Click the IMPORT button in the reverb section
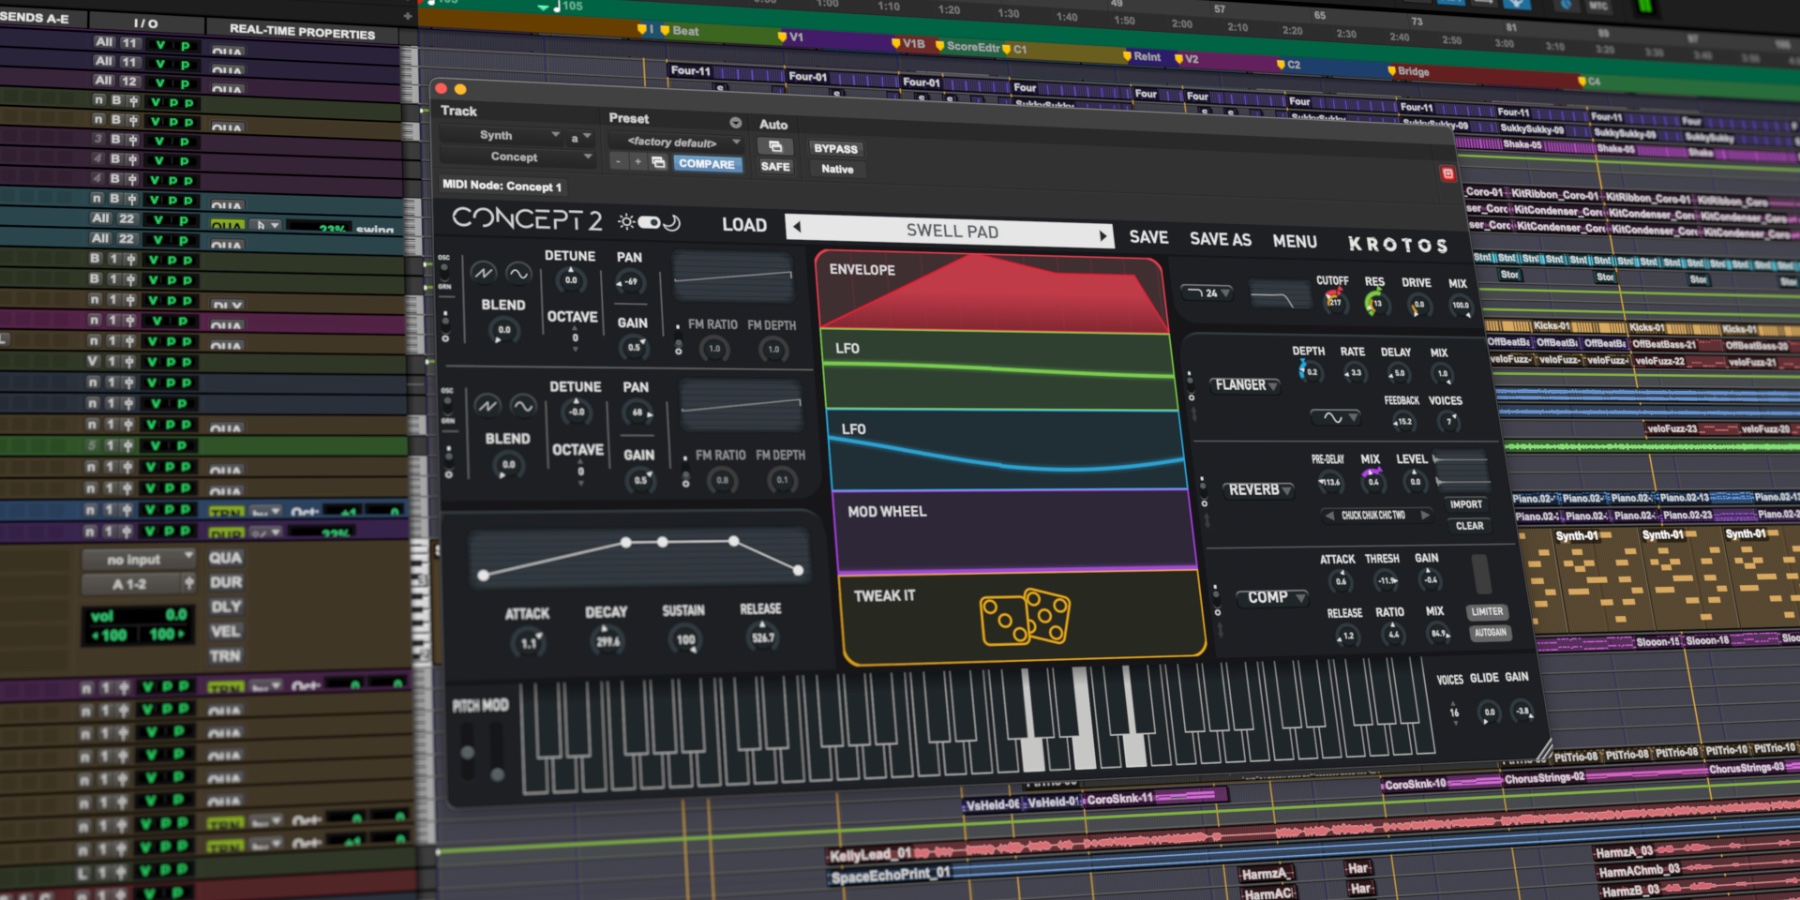The width and height of the screenshot is (1800, 900). click(x=1466, y=504)
